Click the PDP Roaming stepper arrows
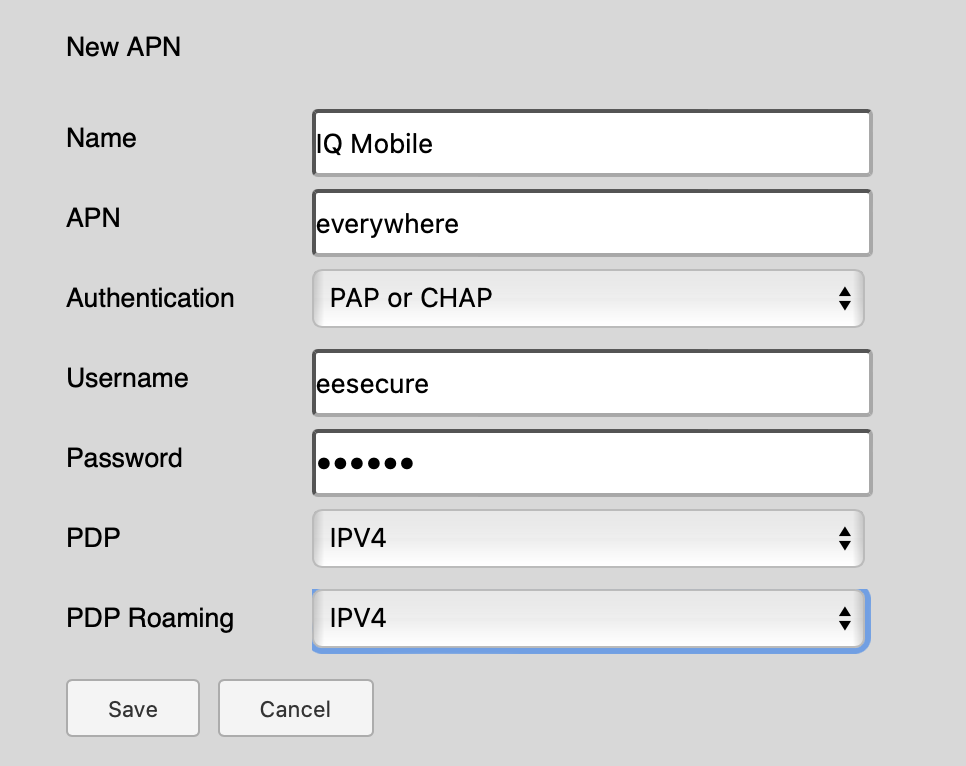This screenshot has height=766, width=966. (x=845, y=619)
